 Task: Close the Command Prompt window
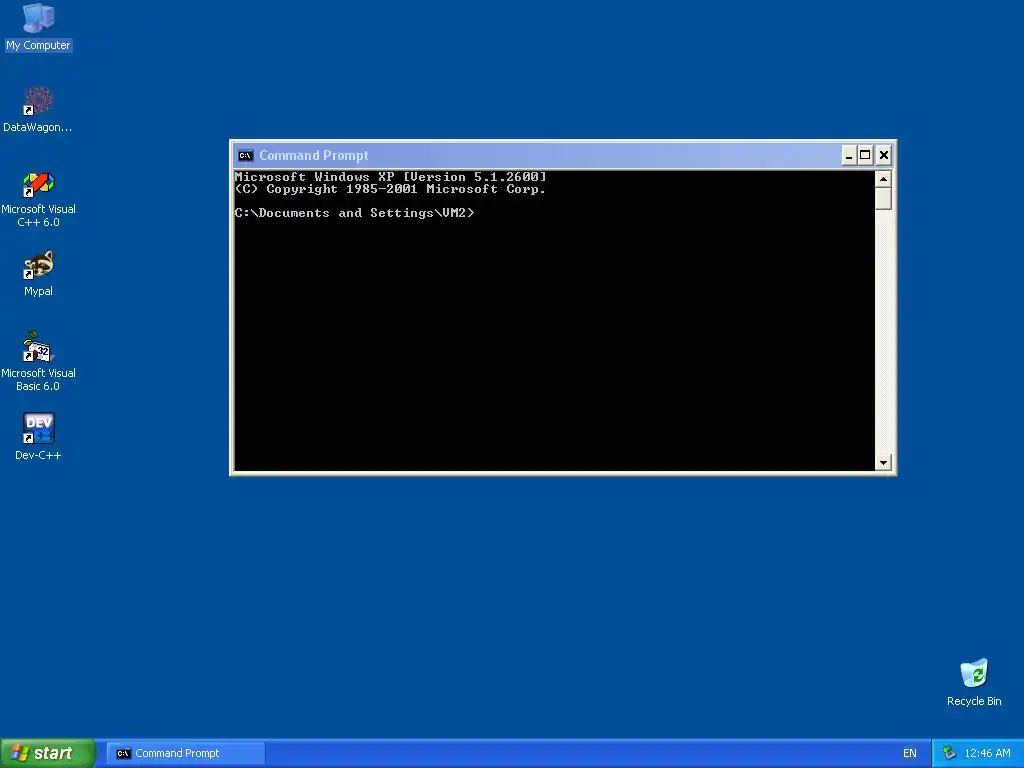click(884, 155)
